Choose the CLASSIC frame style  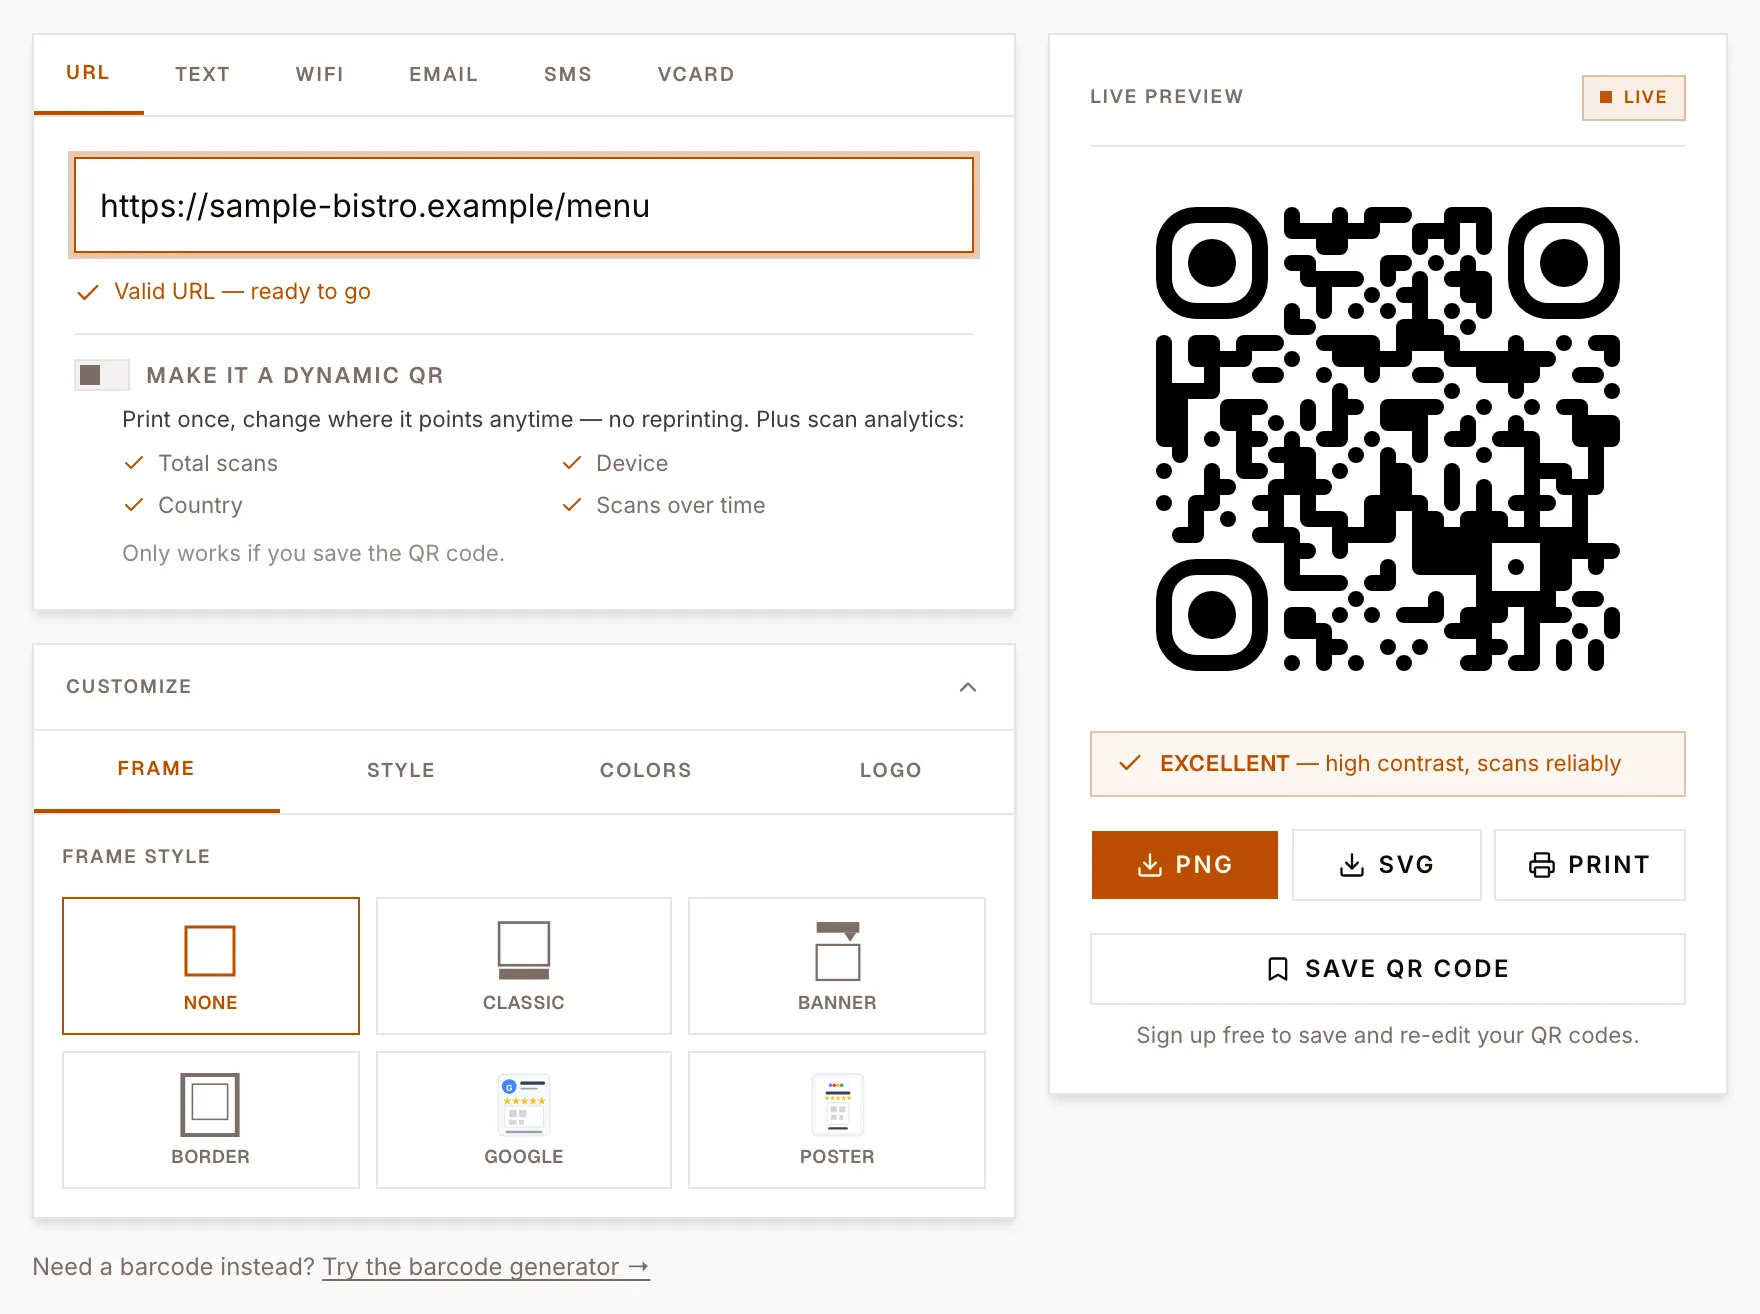coord(523,966)
